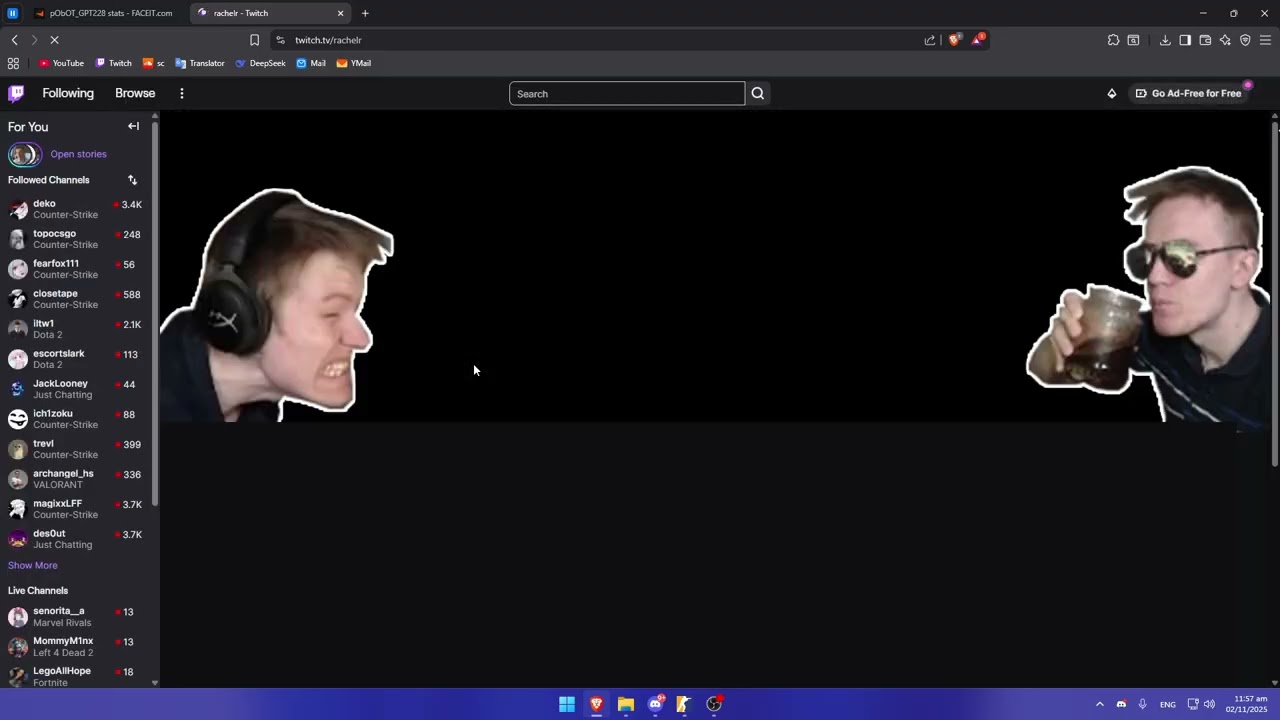The height and width of the screenshot is (720, 1280).
Task: Click the magnifier search button
Action: (x=757, y=94)
